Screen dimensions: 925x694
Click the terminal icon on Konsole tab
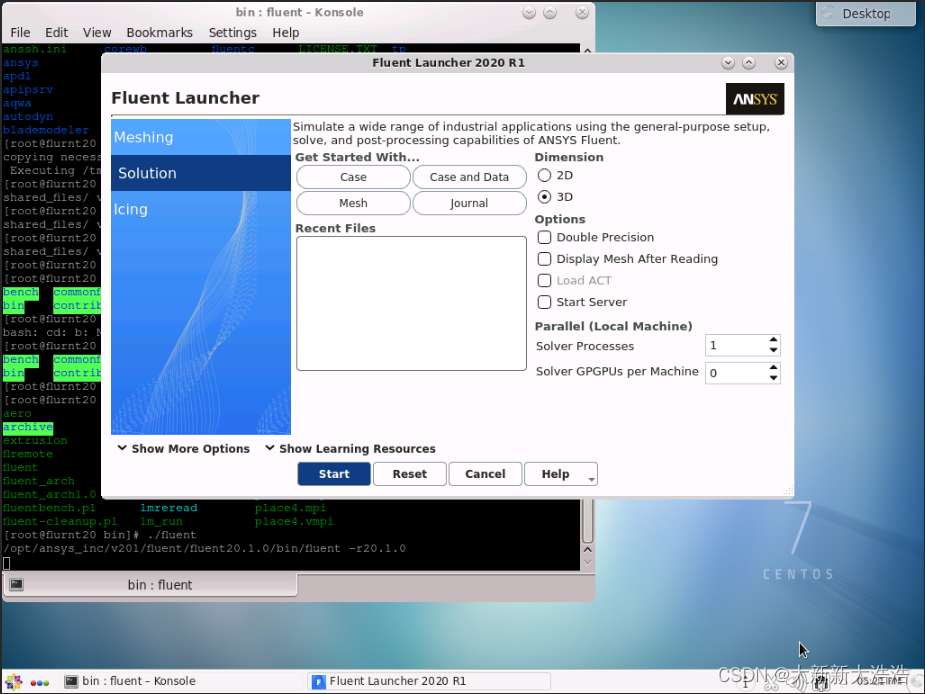[17, 584]
